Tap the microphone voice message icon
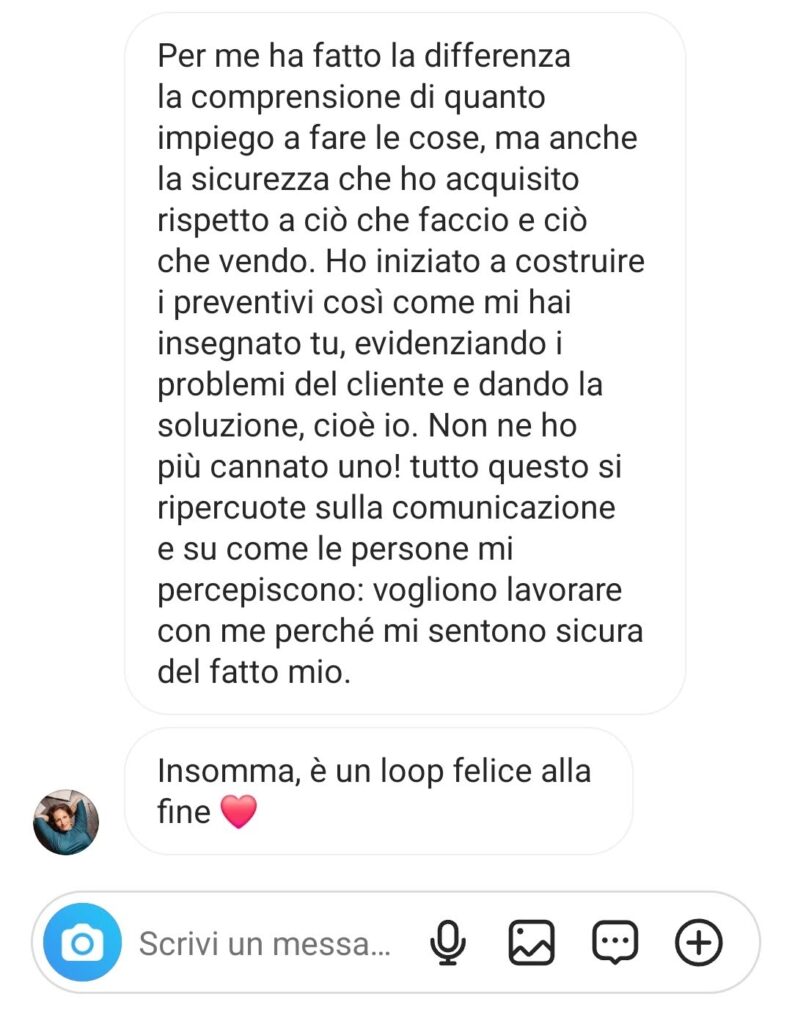Viewport: 792px width, 1024px height. point(448,942)
